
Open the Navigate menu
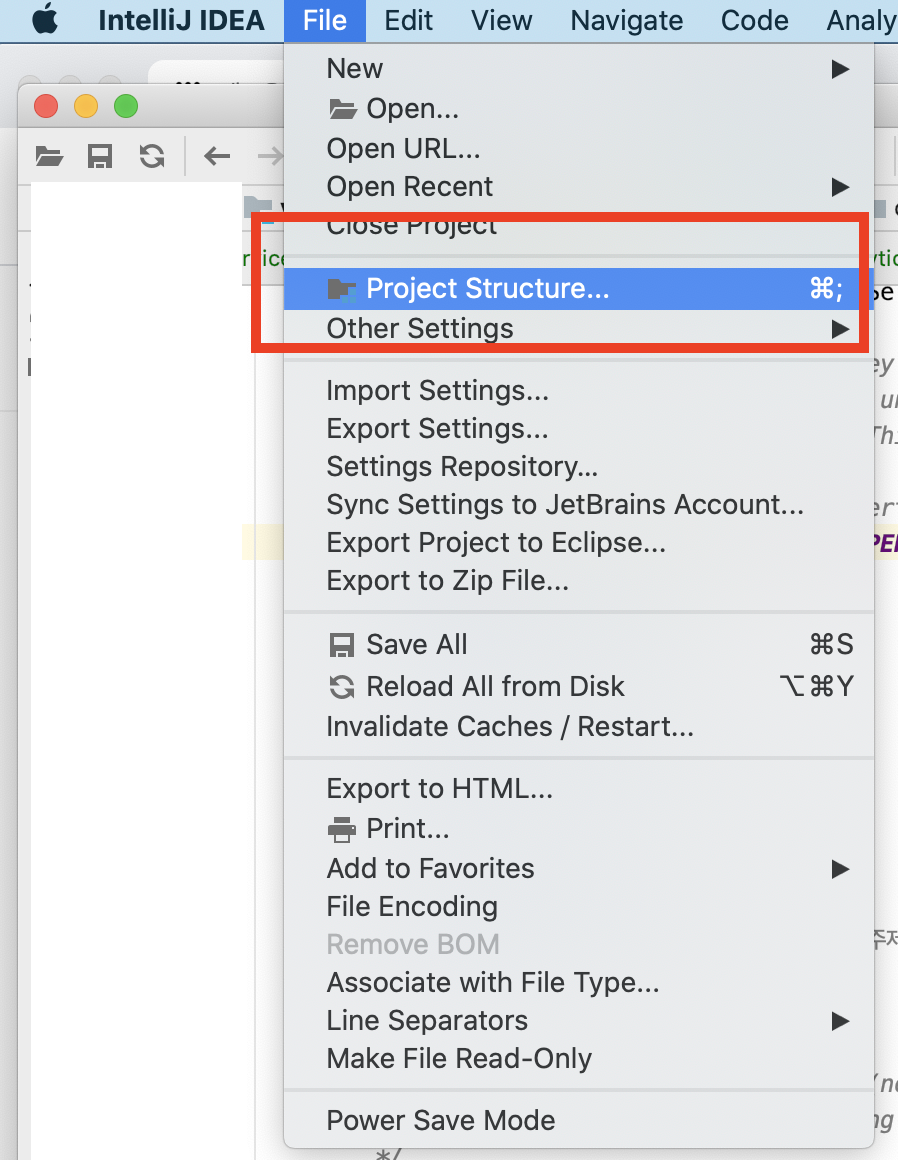tap(627, 21)
